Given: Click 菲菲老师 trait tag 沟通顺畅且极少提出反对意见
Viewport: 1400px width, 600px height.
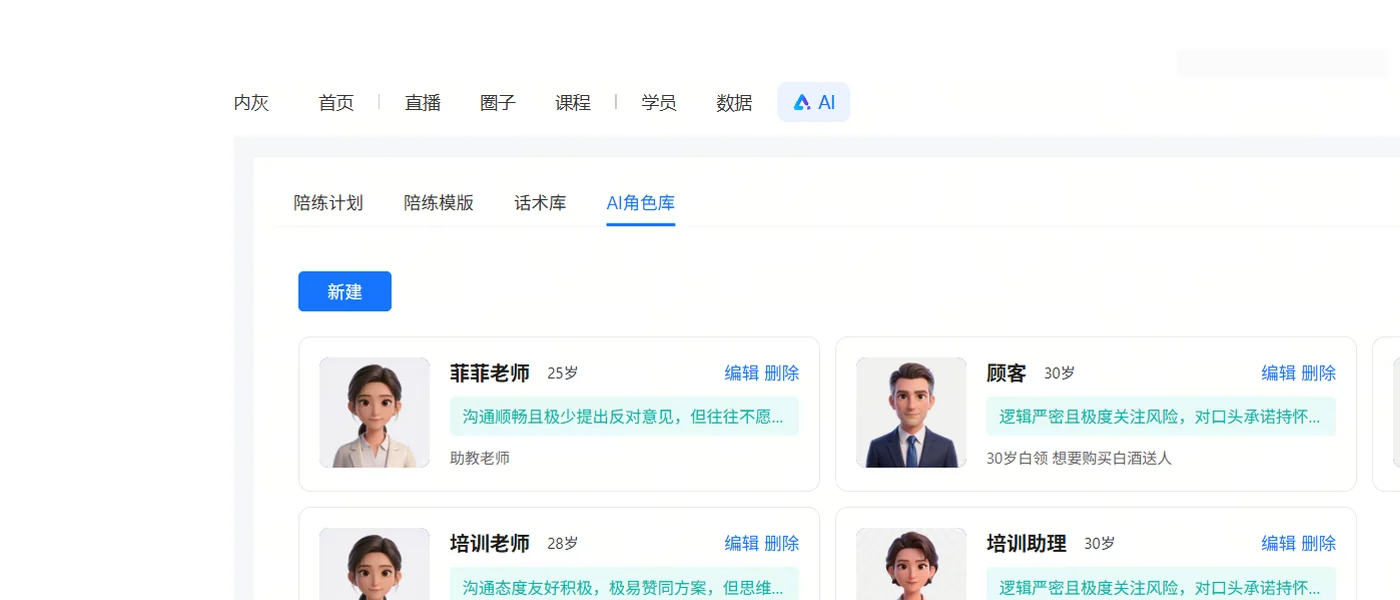Looking at the screenshot, I should [624, 416].
